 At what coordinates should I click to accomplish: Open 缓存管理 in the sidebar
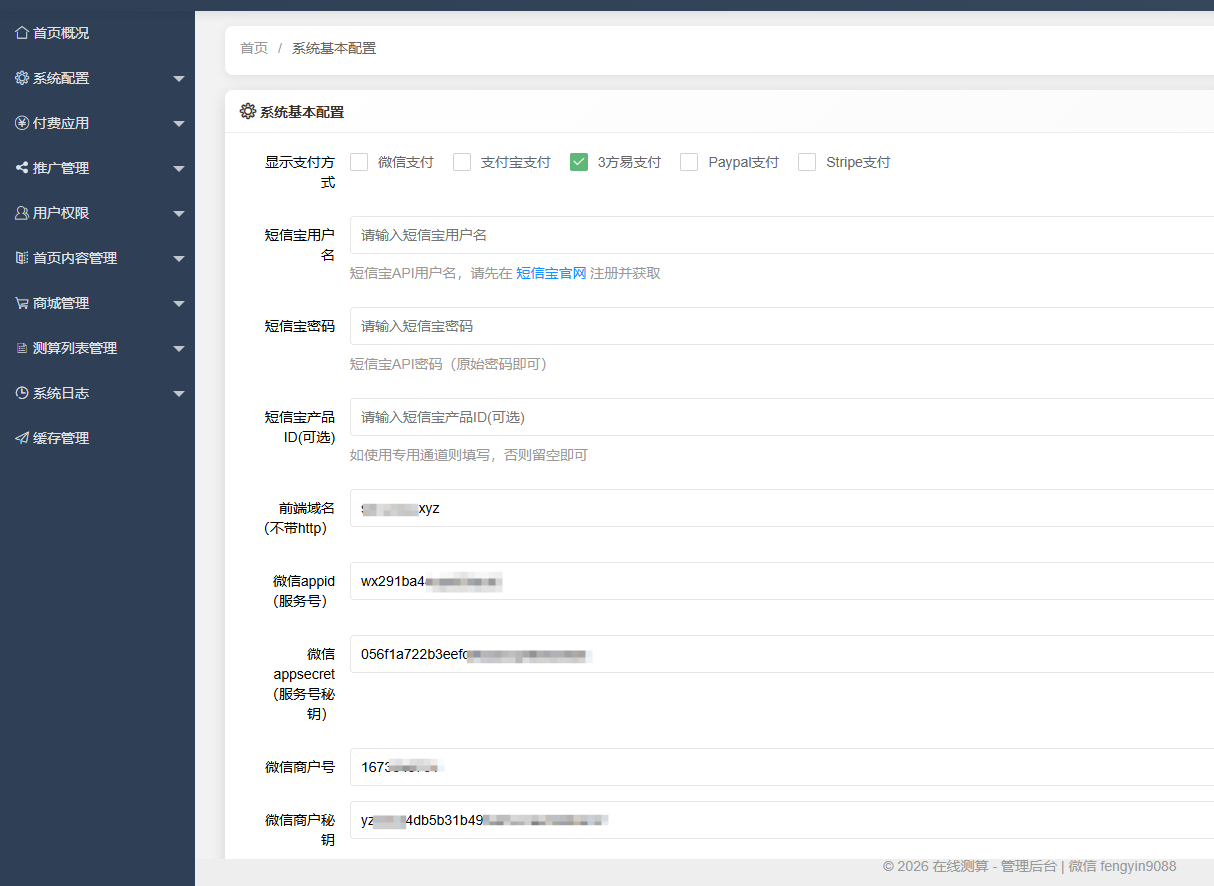click(x=97, y=438)
